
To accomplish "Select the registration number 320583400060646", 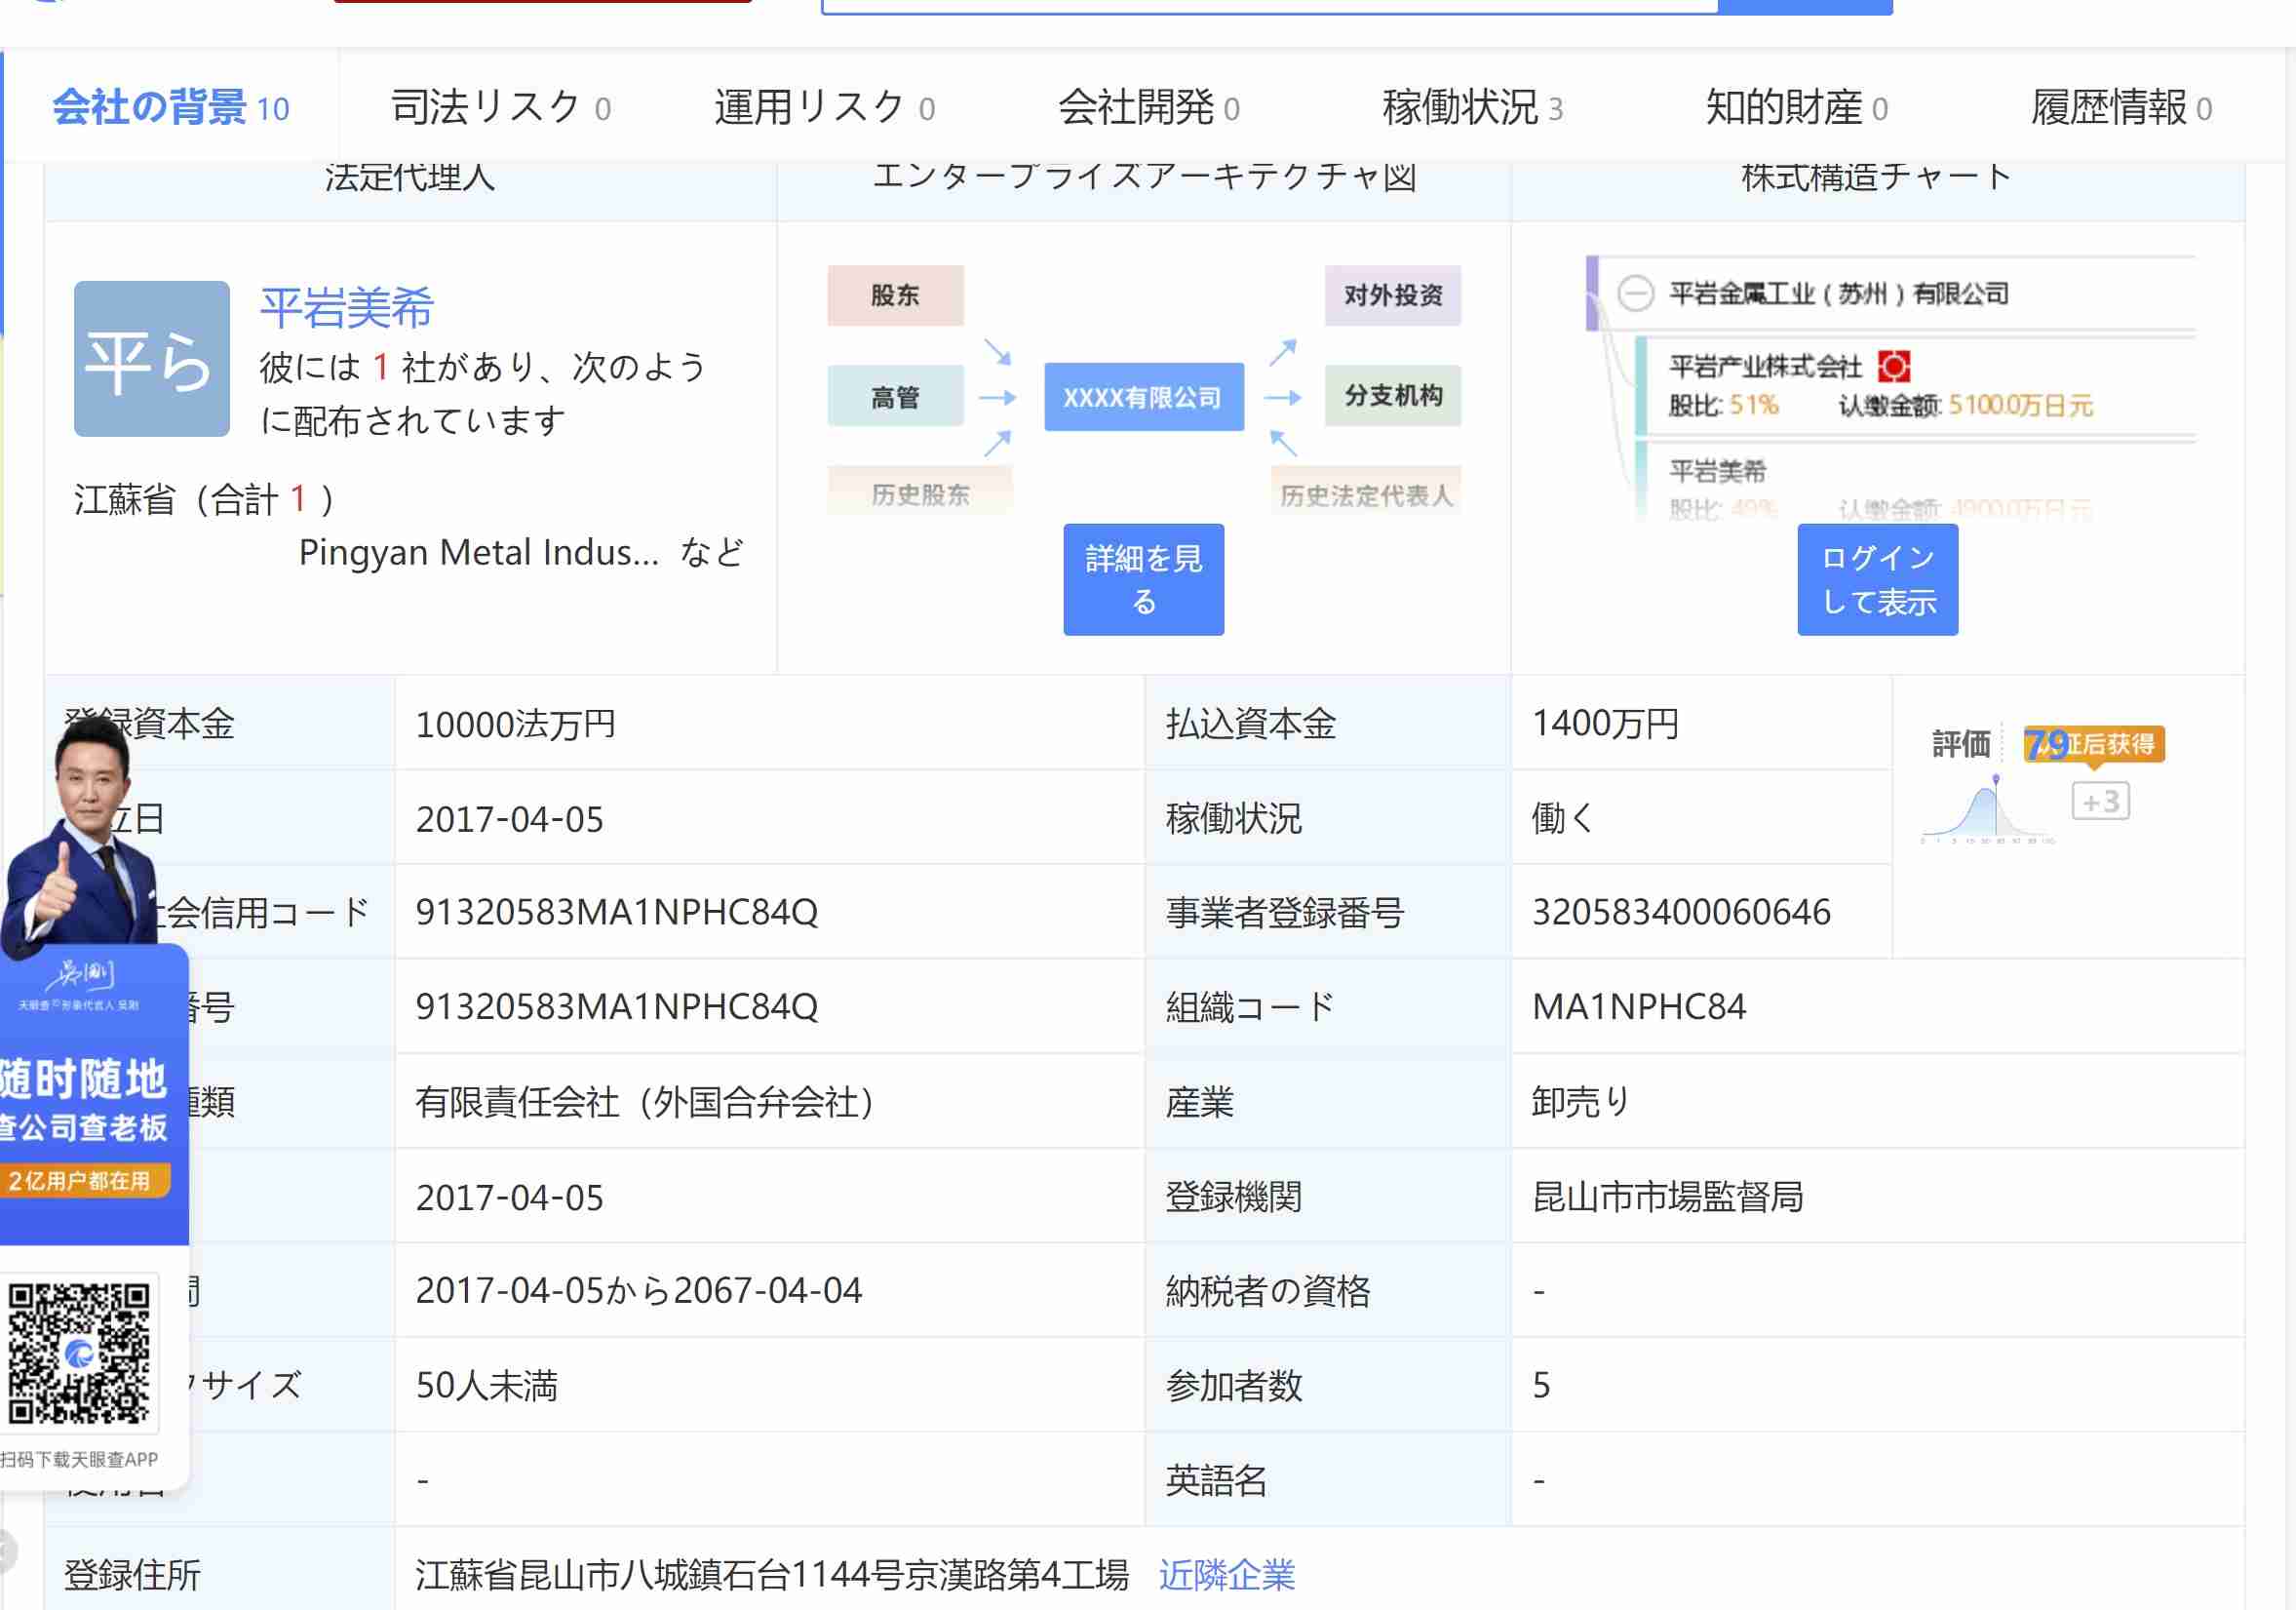I will coord(1681,912).
